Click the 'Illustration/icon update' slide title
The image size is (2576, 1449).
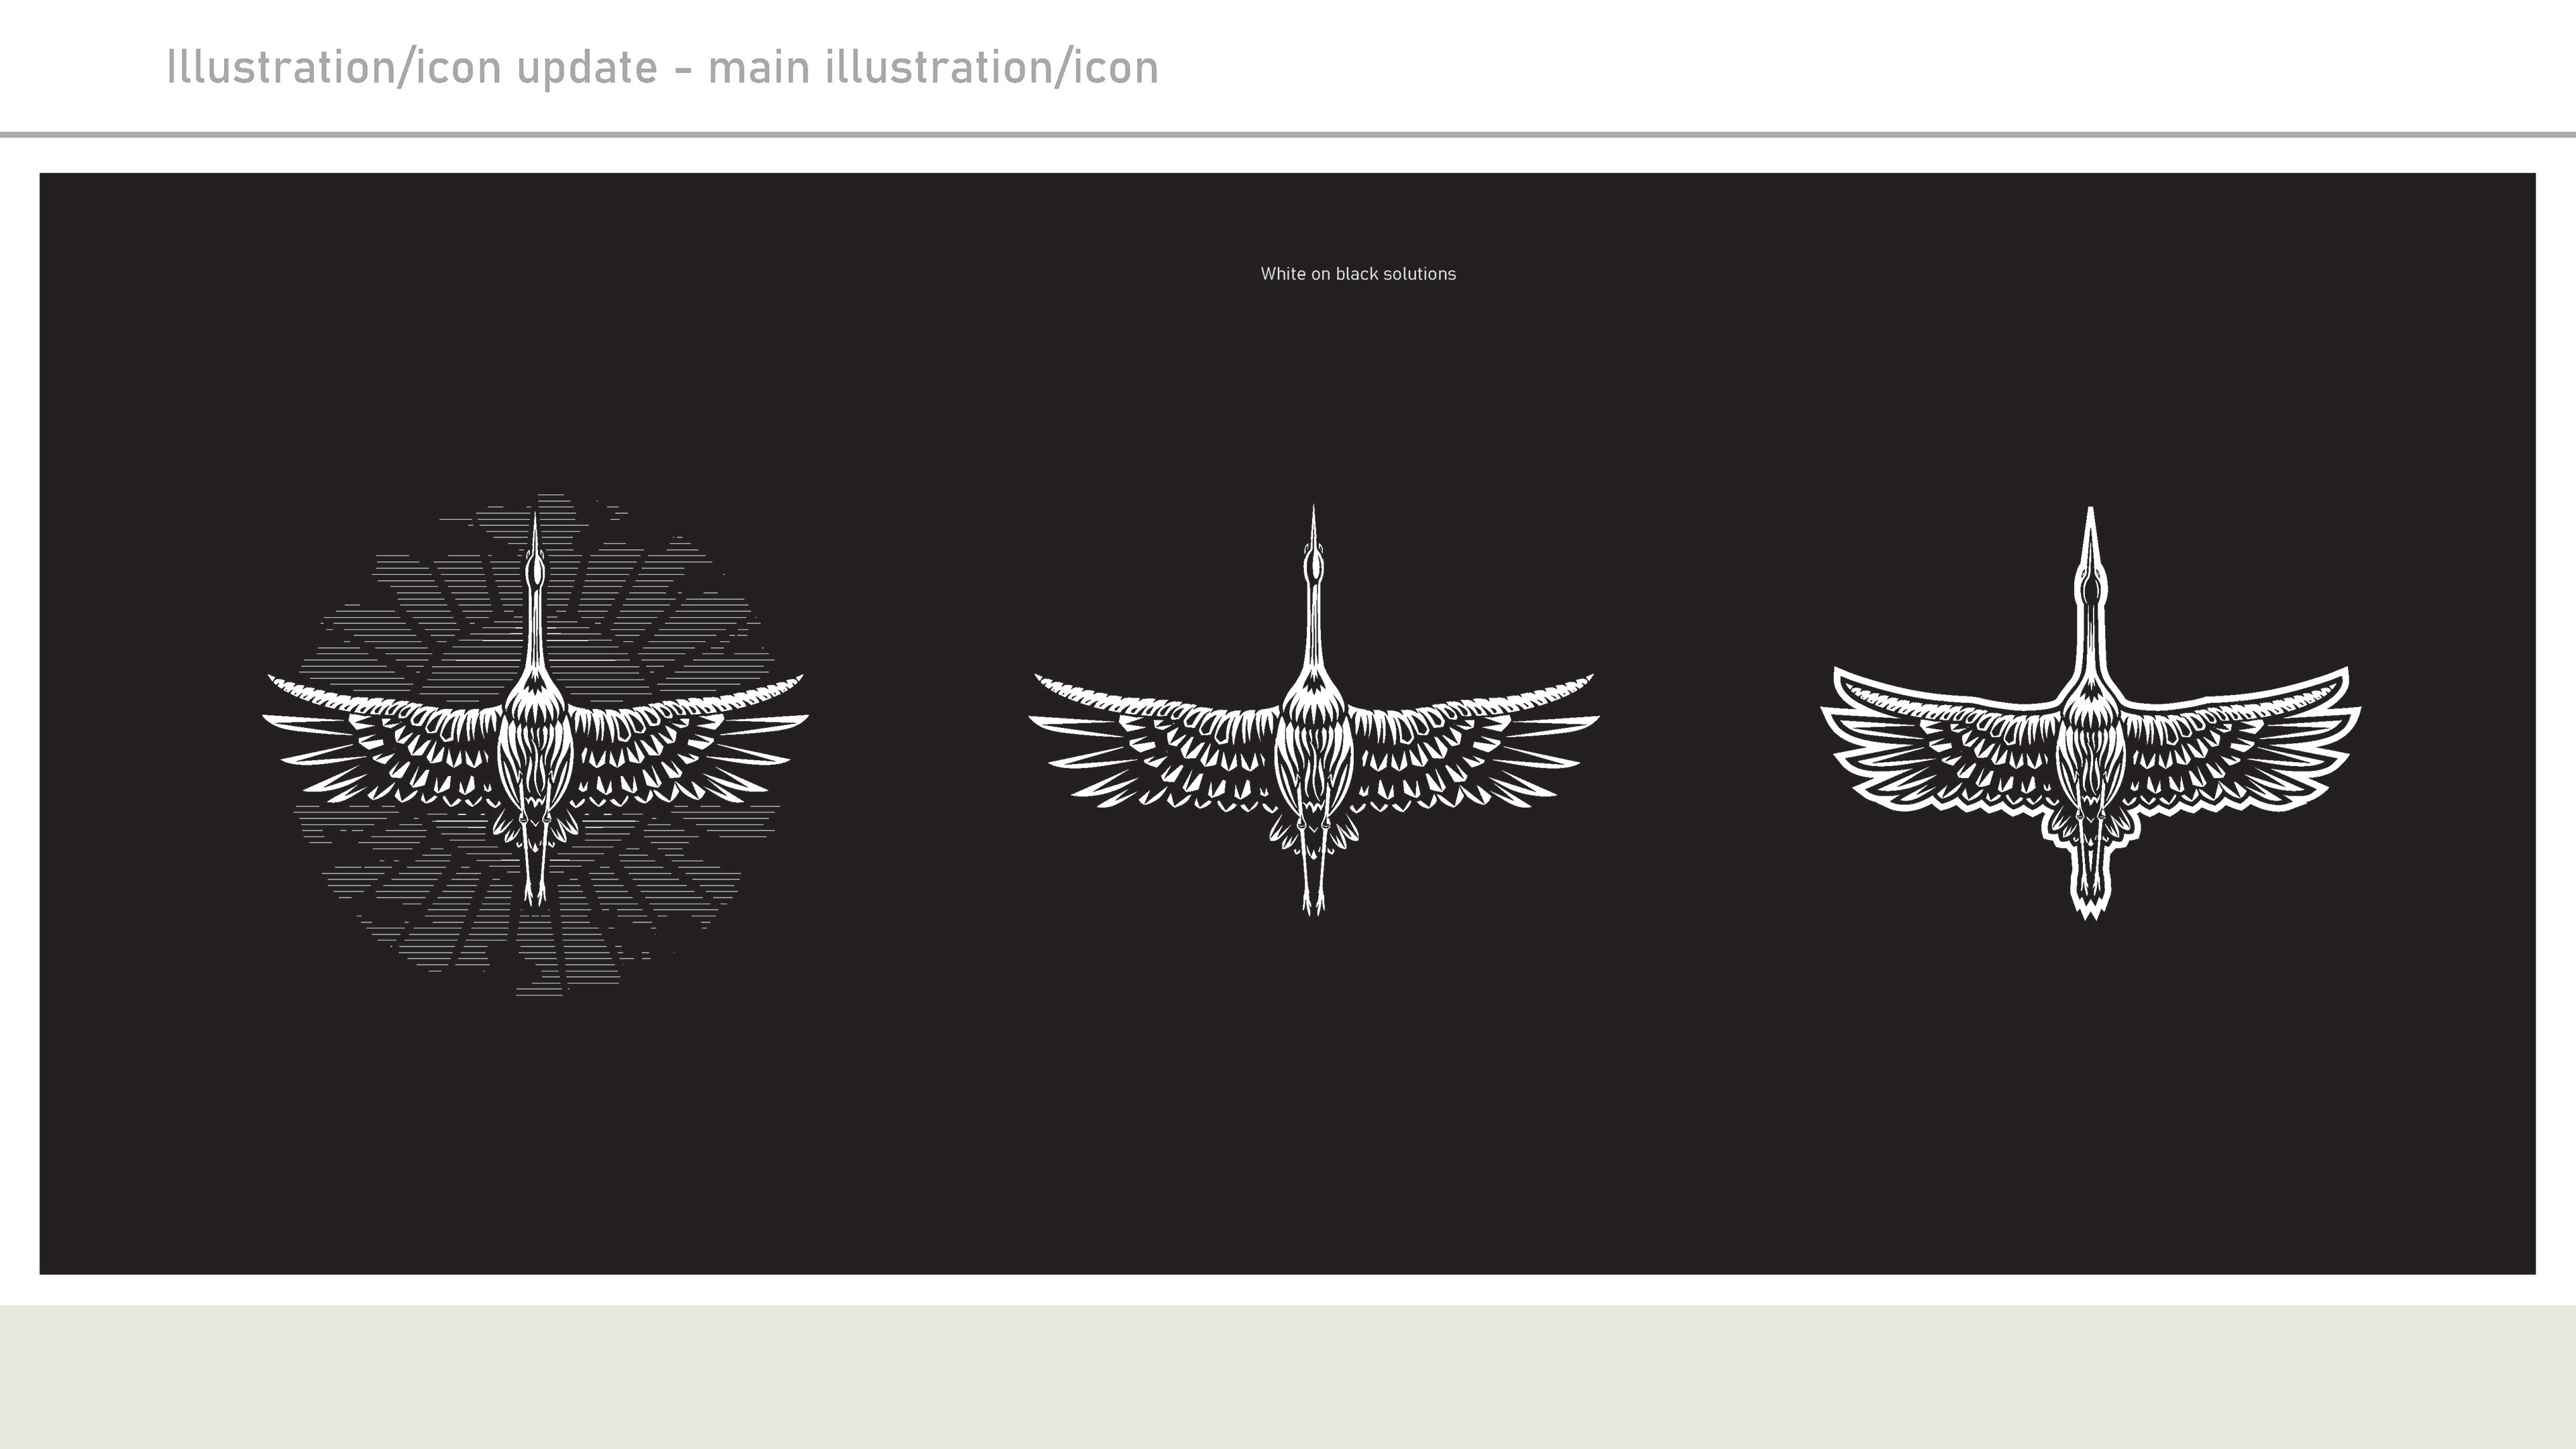point(662,67)
